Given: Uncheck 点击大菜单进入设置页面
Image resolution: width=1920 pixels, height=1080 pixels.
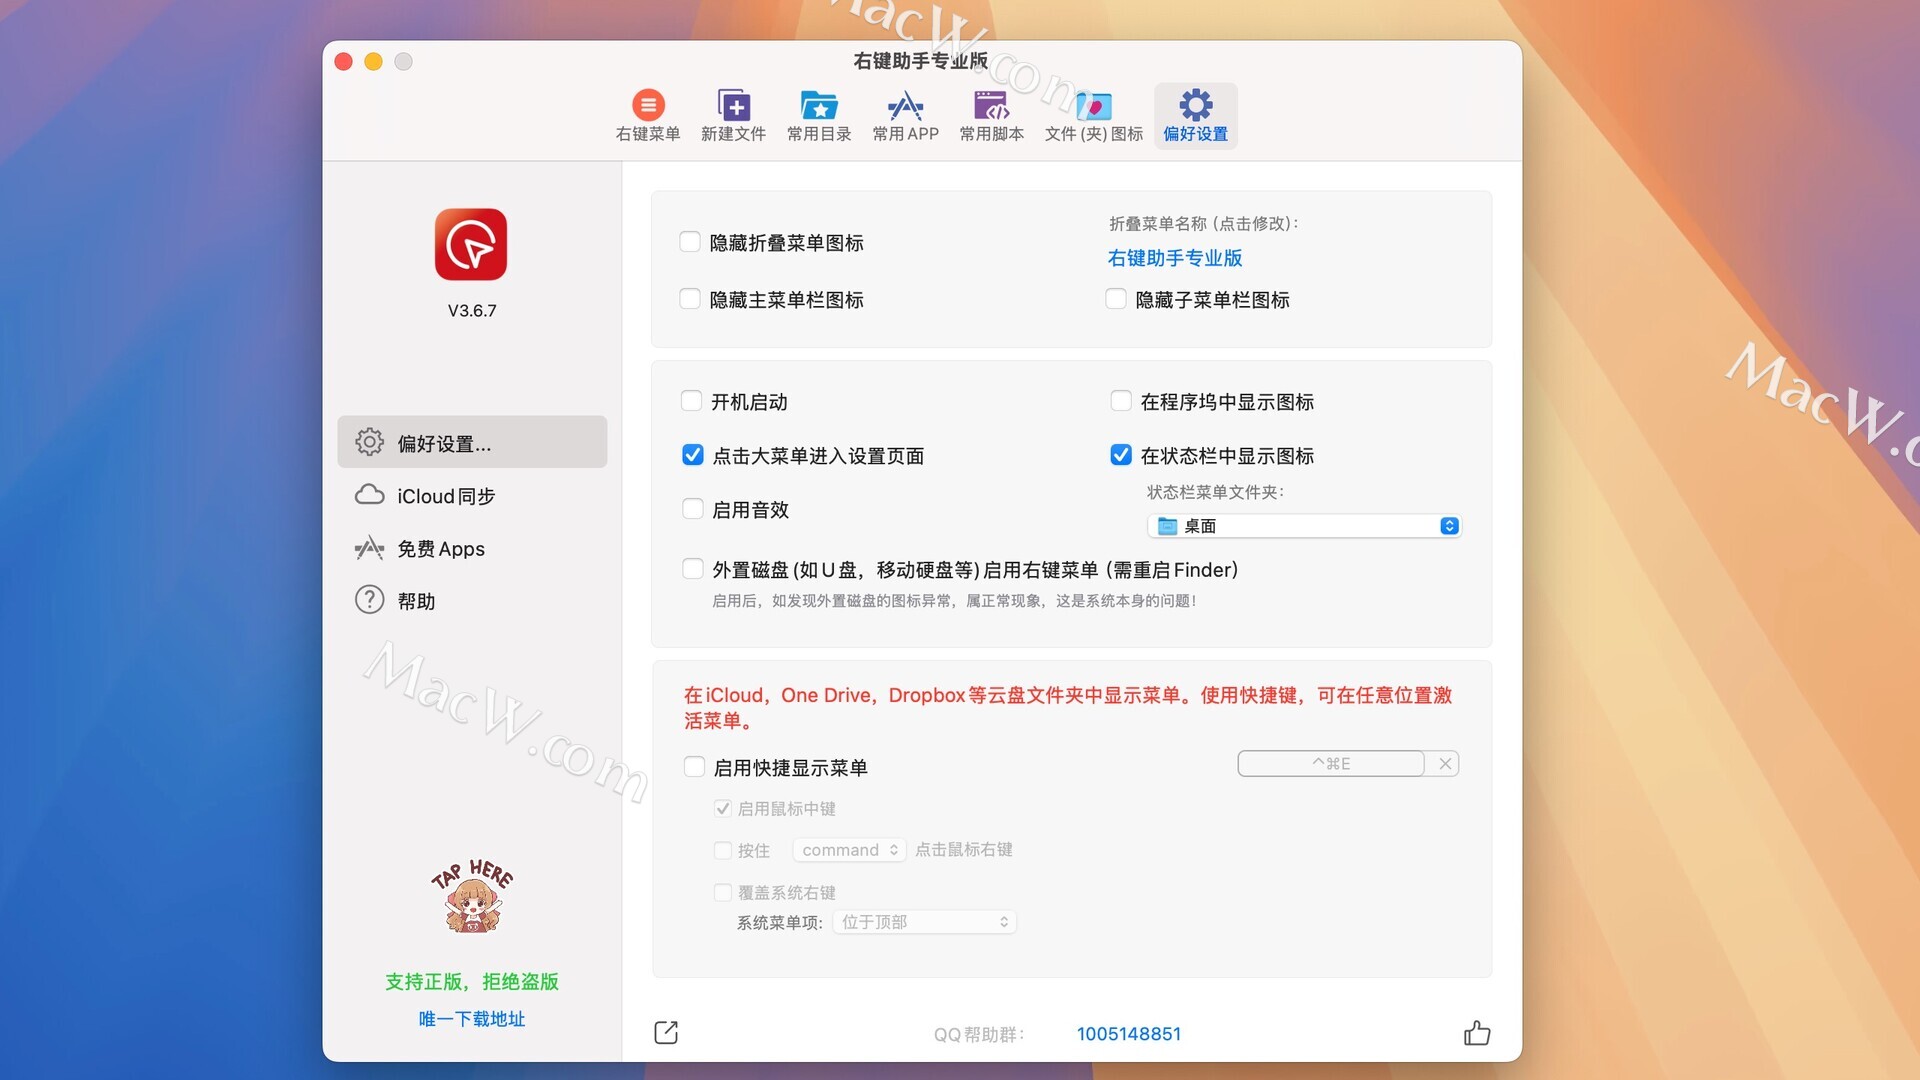Looking at the screenshot, I should pos(693,455).
